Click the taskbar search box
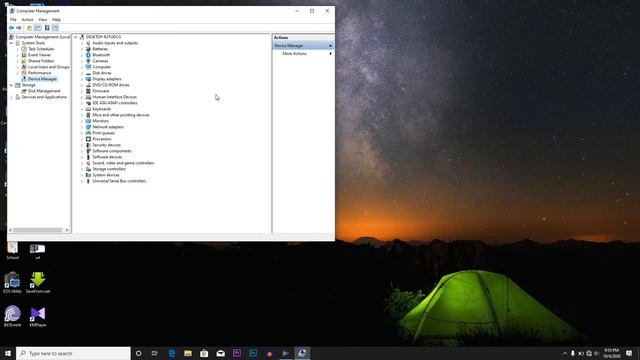The height and width of the screenshot is (360, 640). point(73,353)
